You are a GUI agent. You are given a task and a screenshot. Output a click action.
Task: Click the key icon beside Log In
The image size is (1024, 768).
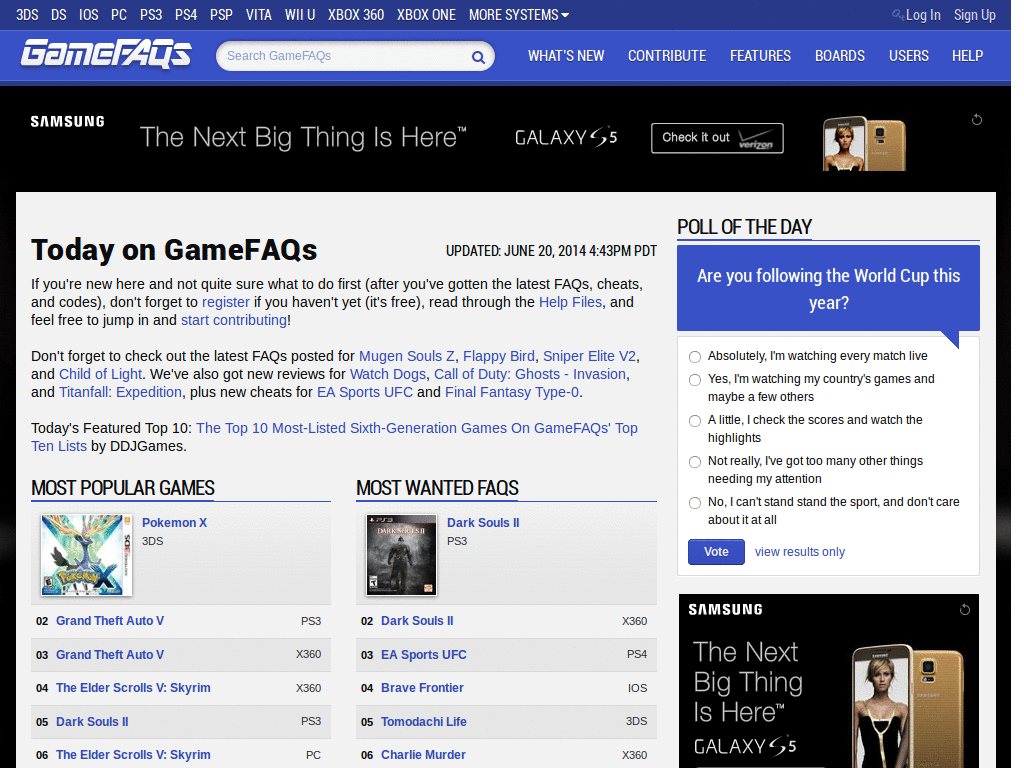(898, 14)
